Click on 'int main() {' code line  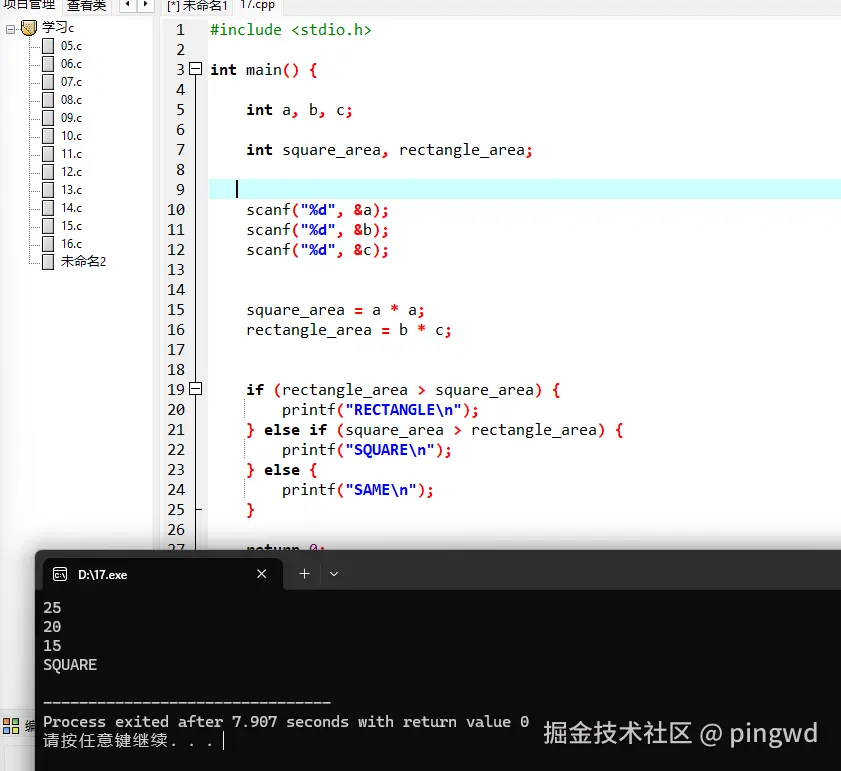[x=264, y=70]
